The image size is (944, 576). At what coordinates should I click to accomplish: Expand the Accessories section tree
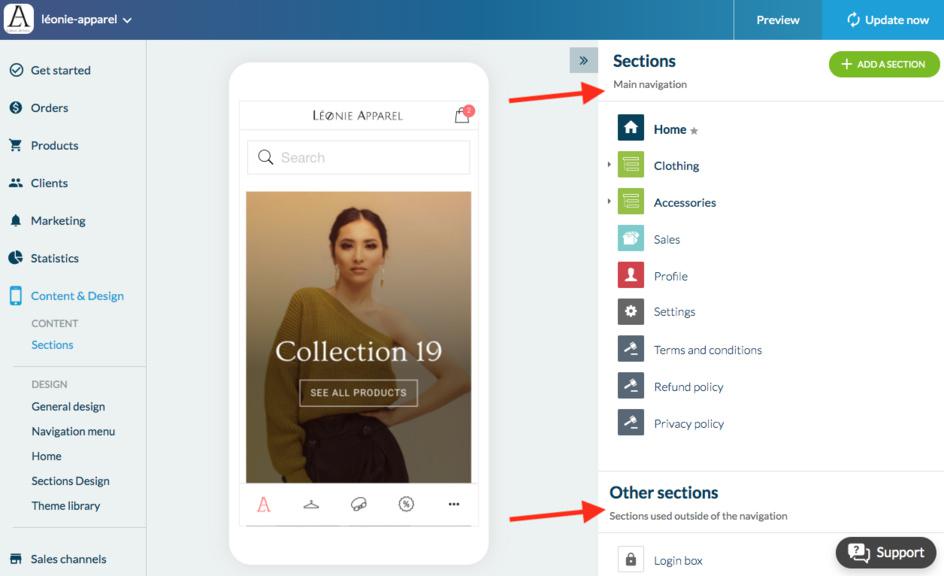coord(609,201)
